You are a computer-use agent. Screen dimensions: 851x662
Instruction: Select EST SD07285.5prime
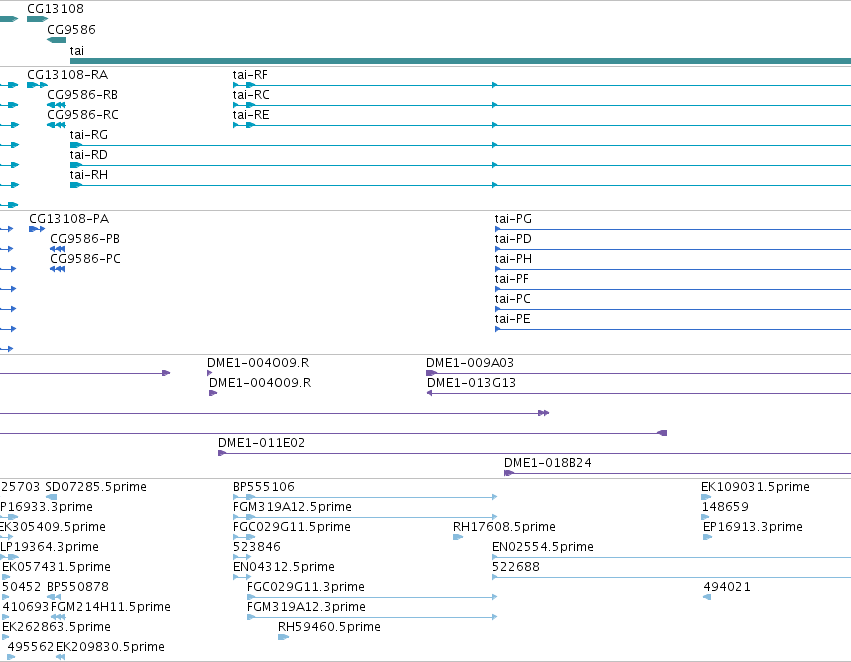(x=96, y=487)
